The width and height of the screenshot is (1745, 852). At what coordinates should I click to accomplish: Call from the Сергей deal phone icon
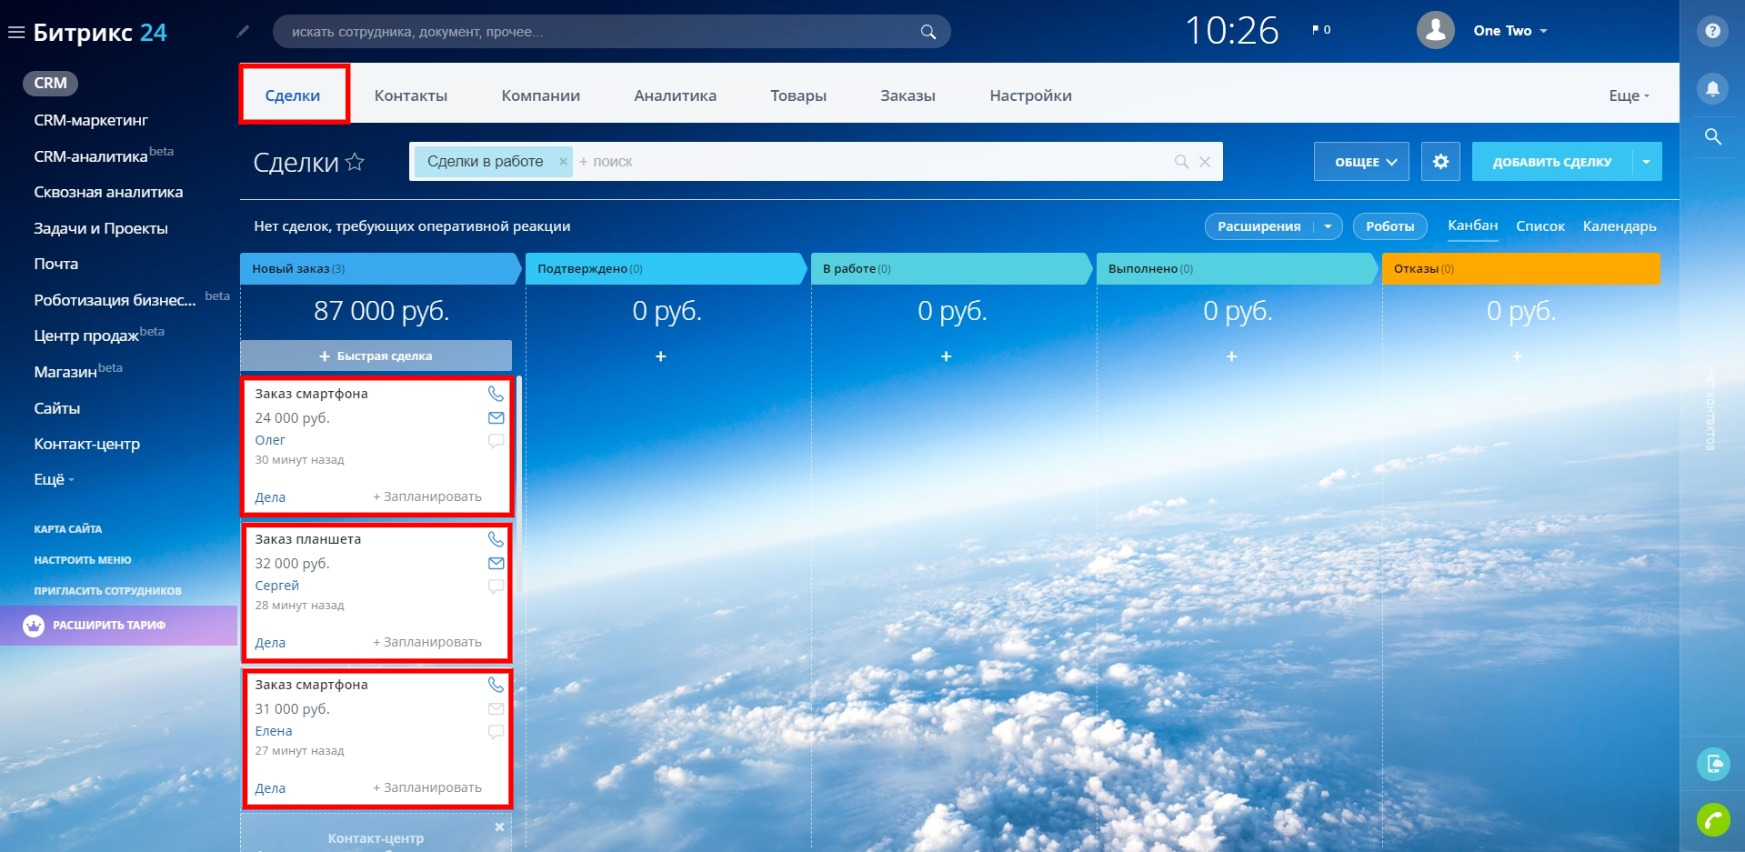pos(496,539)
